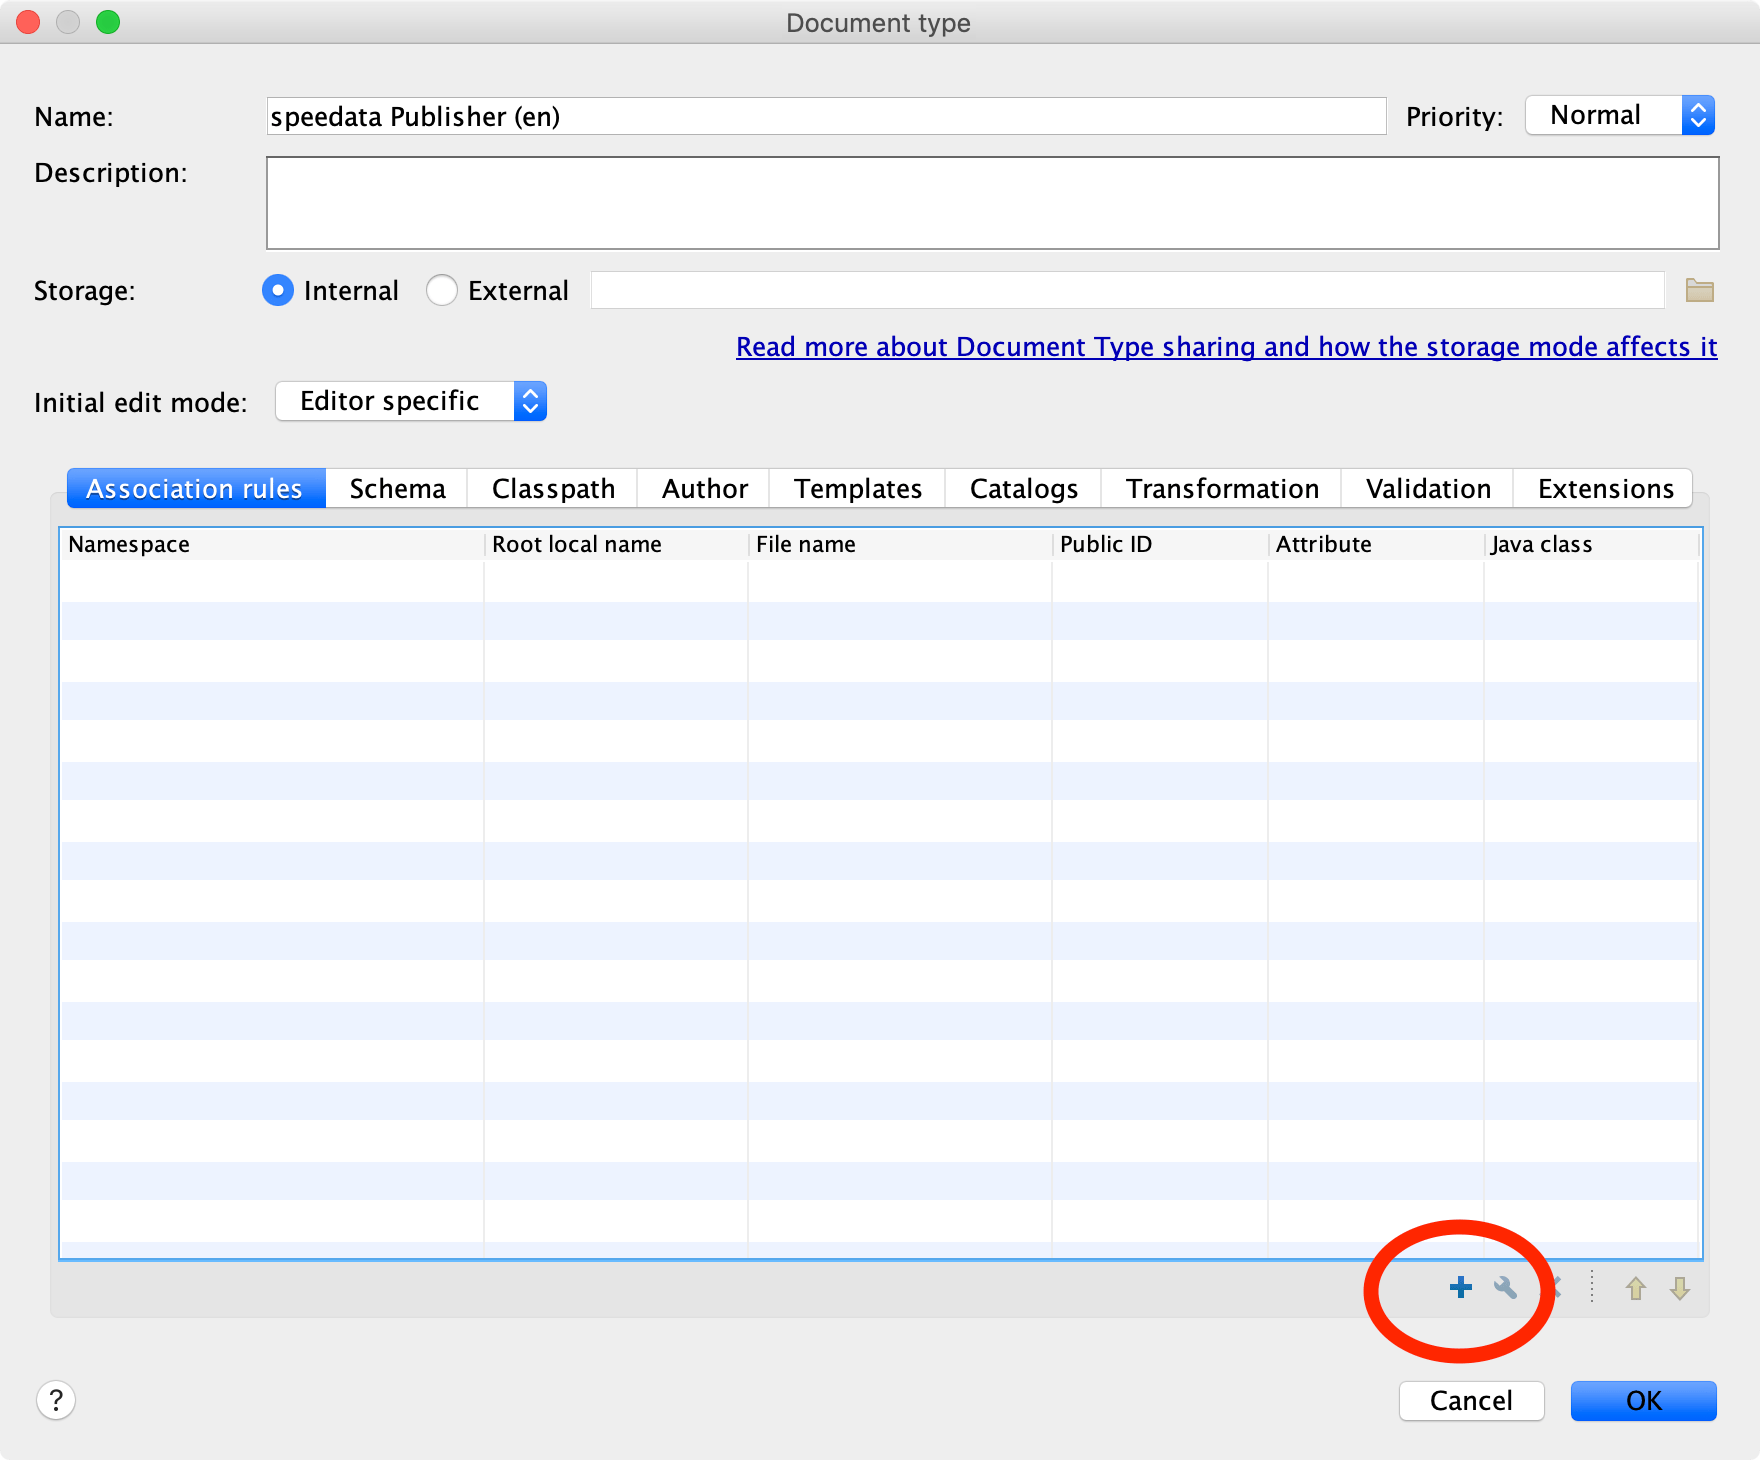Switch to the Schema tab
Viewport: 1760px width, 1460px height.
tap(396, 488)
